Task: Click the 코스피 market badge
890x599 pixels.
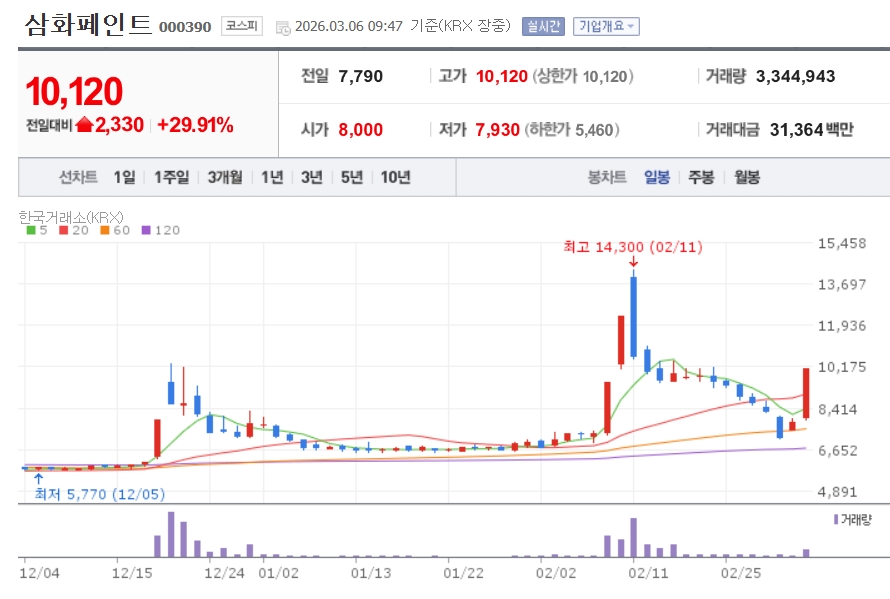Action: pos(242,26)
